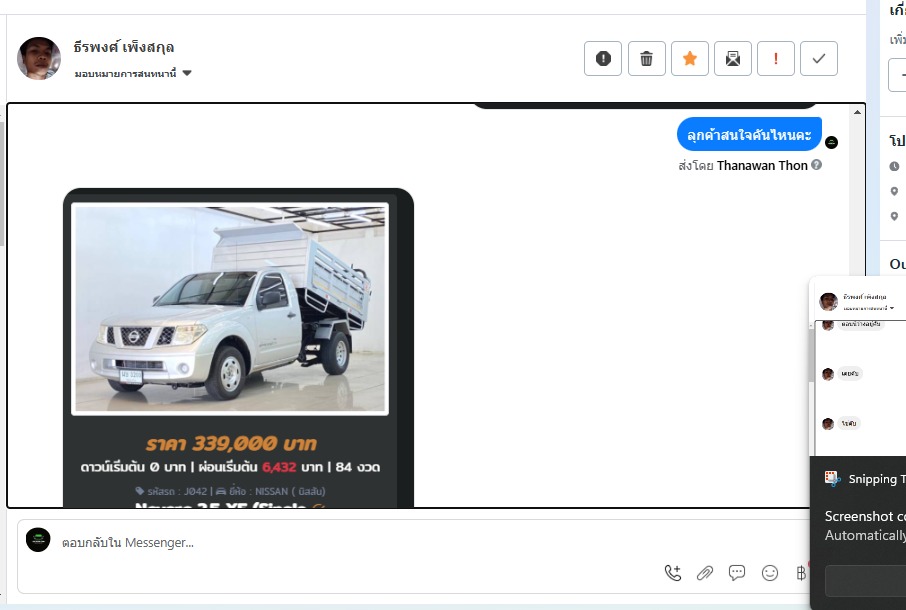
Task: Attach a file using paperclip icon
Action: (704, 572)
